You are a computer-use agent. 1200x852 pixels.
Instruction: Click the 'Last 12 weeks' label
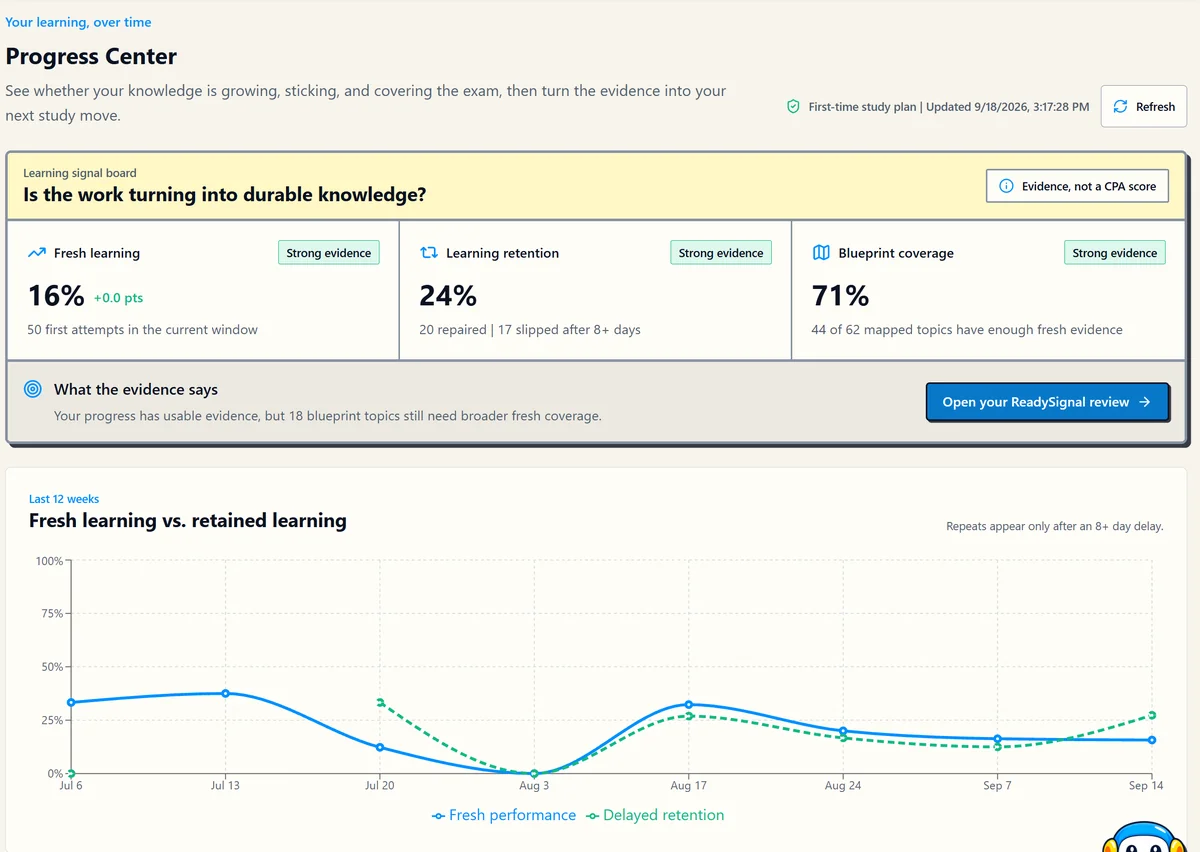coord(64,499)
